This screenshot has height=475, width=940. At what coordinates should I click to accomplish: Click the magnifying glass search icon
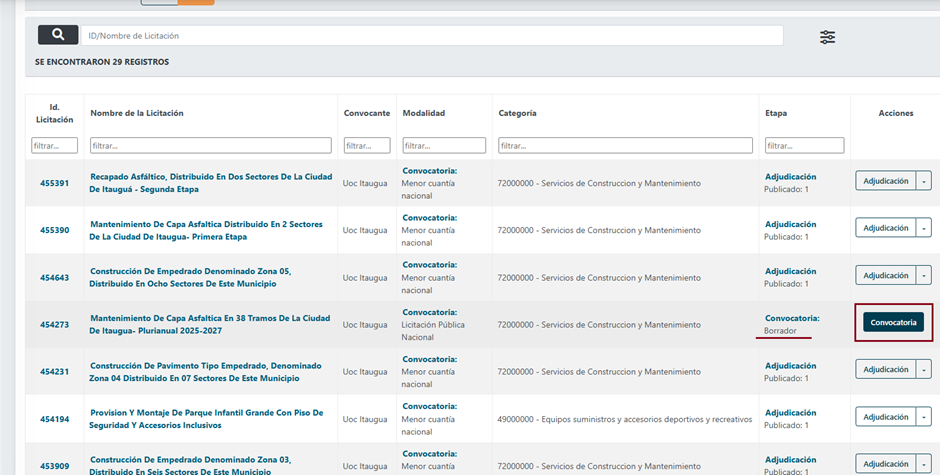[58, 35]
